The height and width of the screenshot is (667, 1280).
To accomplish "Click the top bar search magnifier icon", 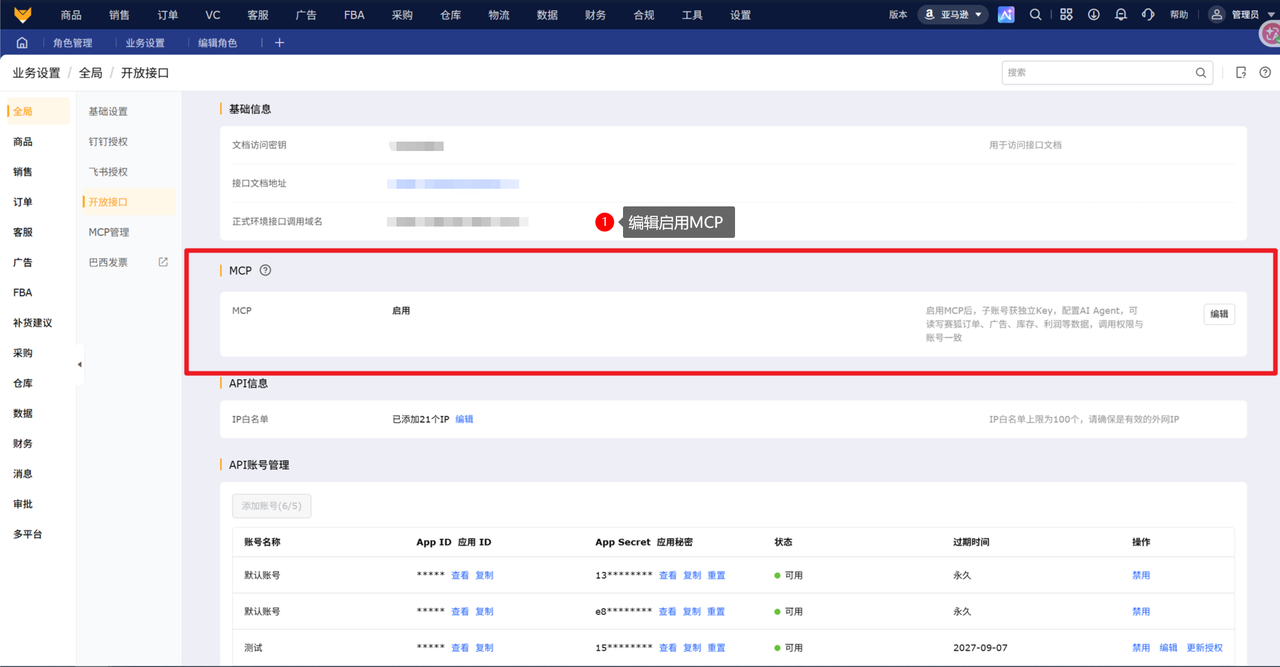I will (x=1036, y=14).
